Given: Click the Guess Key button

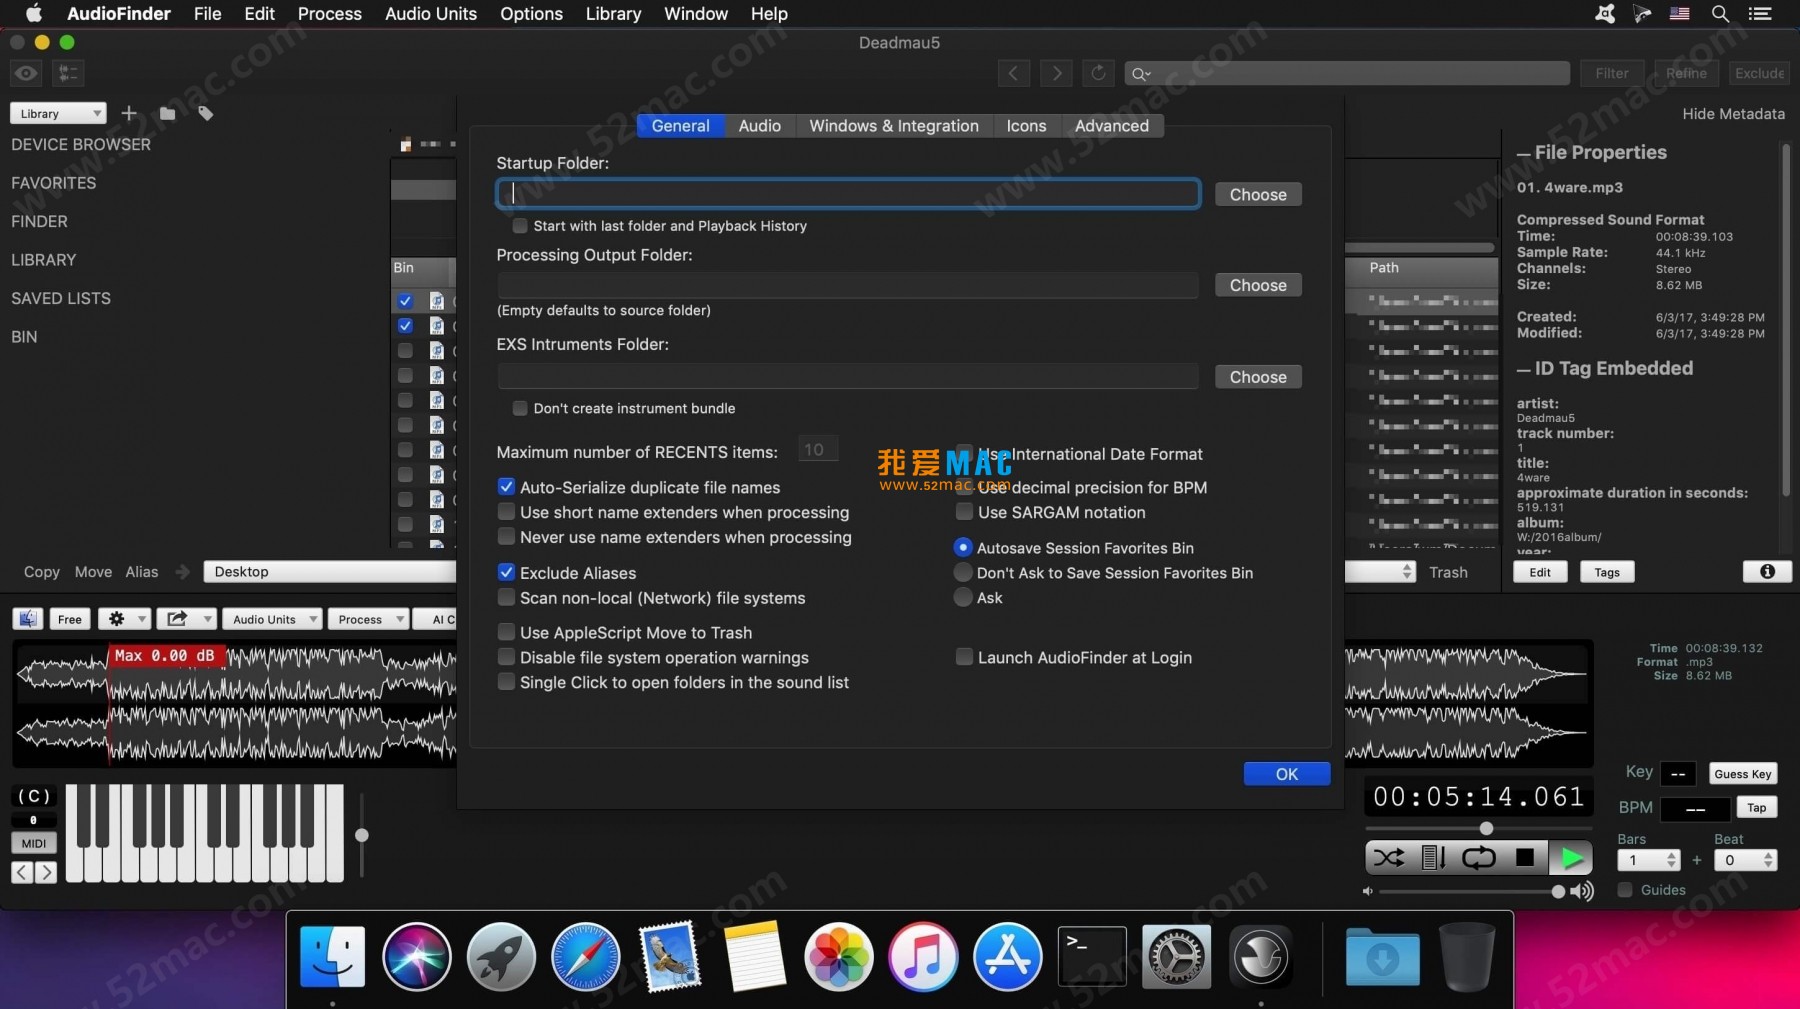Looking at the screenshot, I should pos(1742,774).
